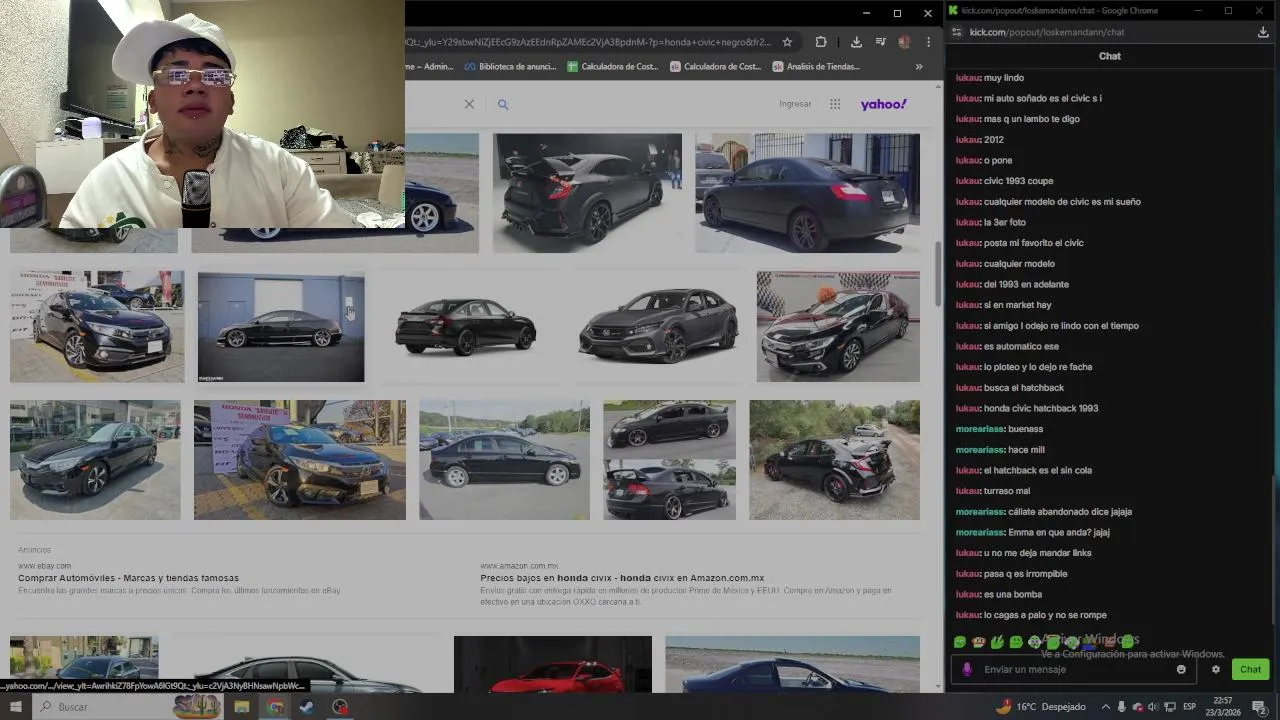The width and height of the screenshot is (1280, 720).
Task: Open Chrome downloads in the Yahoo window
Action: tap(856, 42)
